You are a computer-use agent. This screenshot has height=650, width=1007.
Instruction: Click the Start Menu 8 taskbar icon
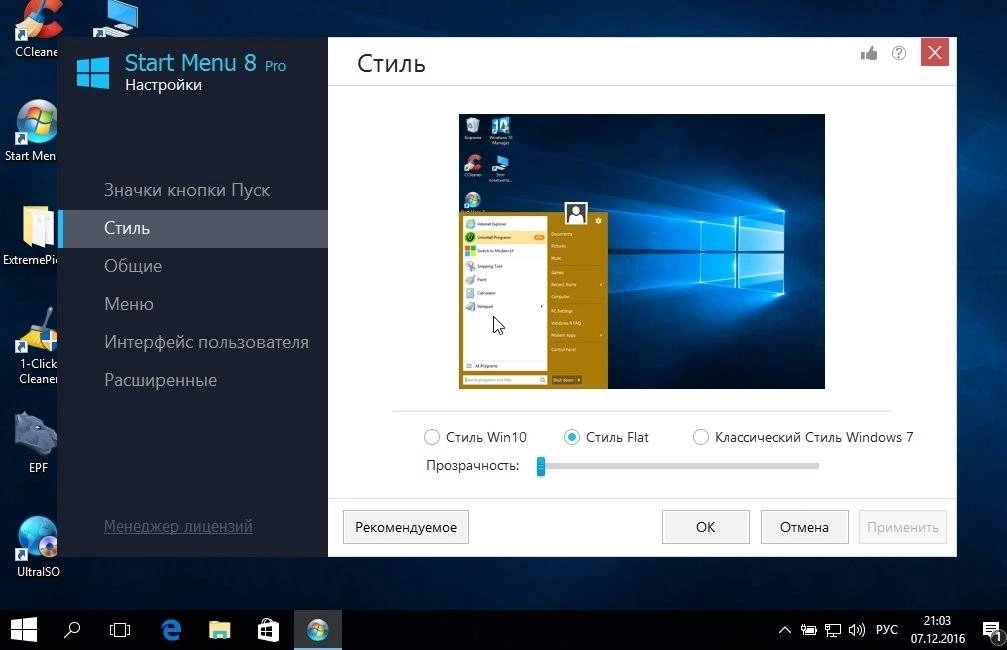coord(317,630)
